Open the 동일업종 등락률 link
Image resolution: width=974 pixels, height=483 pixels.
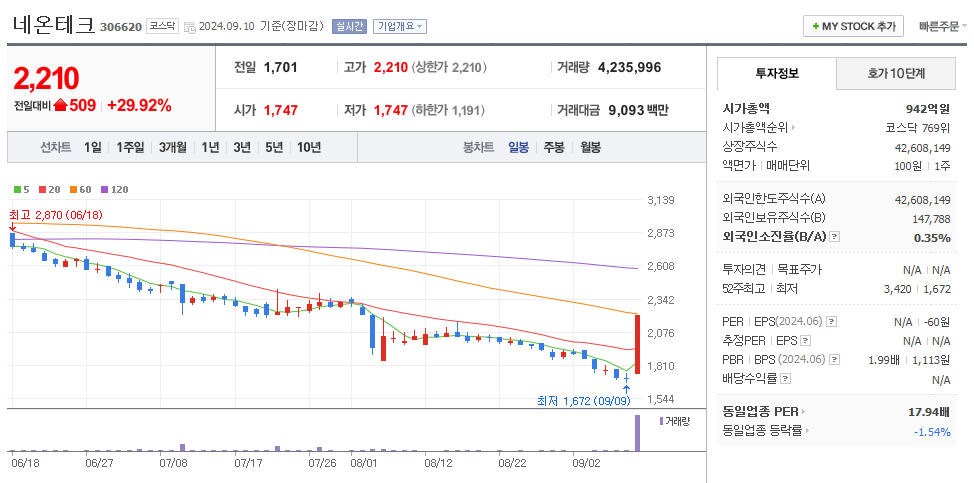763,430
